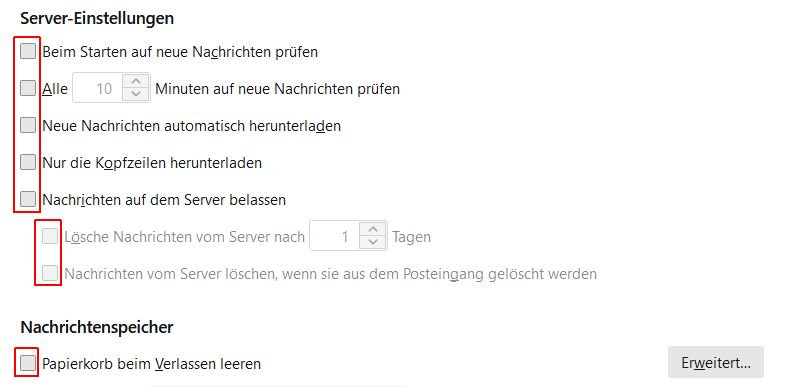Viewport: 807px width, 387px height.
Task: Decrease the Tagen value with down arrow
Action: [373, 242]
